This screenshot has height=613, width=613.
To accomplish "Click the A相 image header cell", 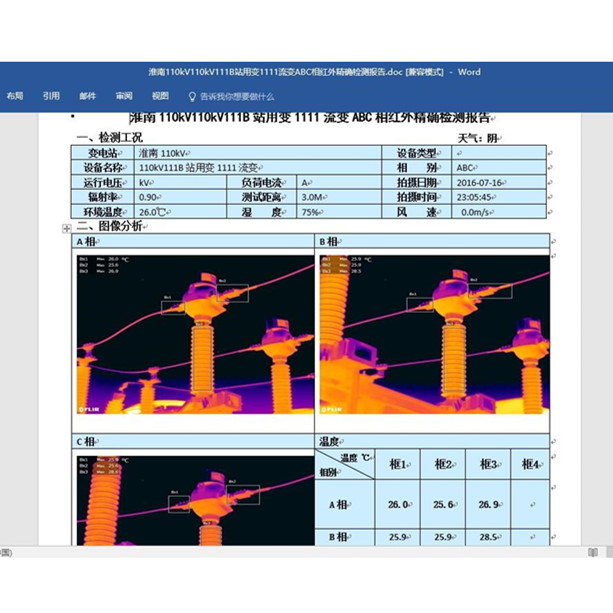I will [193, 242].
